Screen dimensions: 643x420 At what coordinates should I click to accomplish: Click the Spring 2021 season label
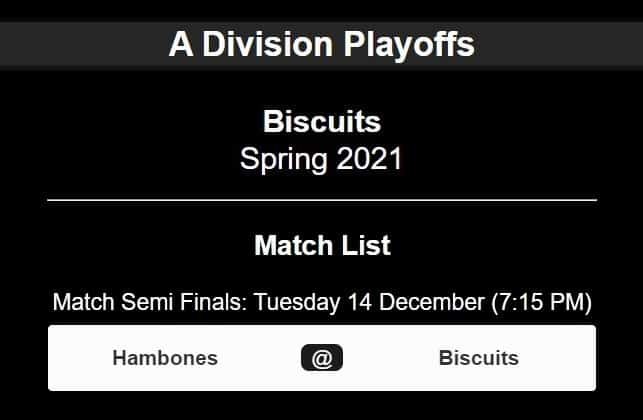click(x=321, y=159)
